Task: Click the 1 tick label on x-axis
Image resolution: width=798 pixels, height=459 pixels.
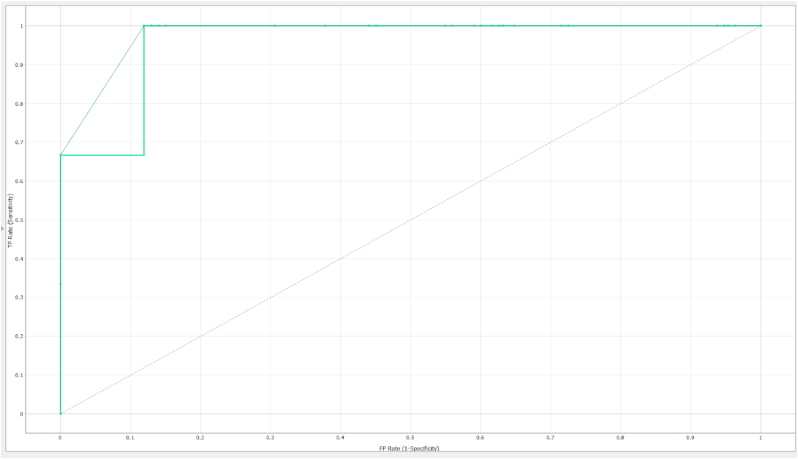Action: tap(760, 438)
